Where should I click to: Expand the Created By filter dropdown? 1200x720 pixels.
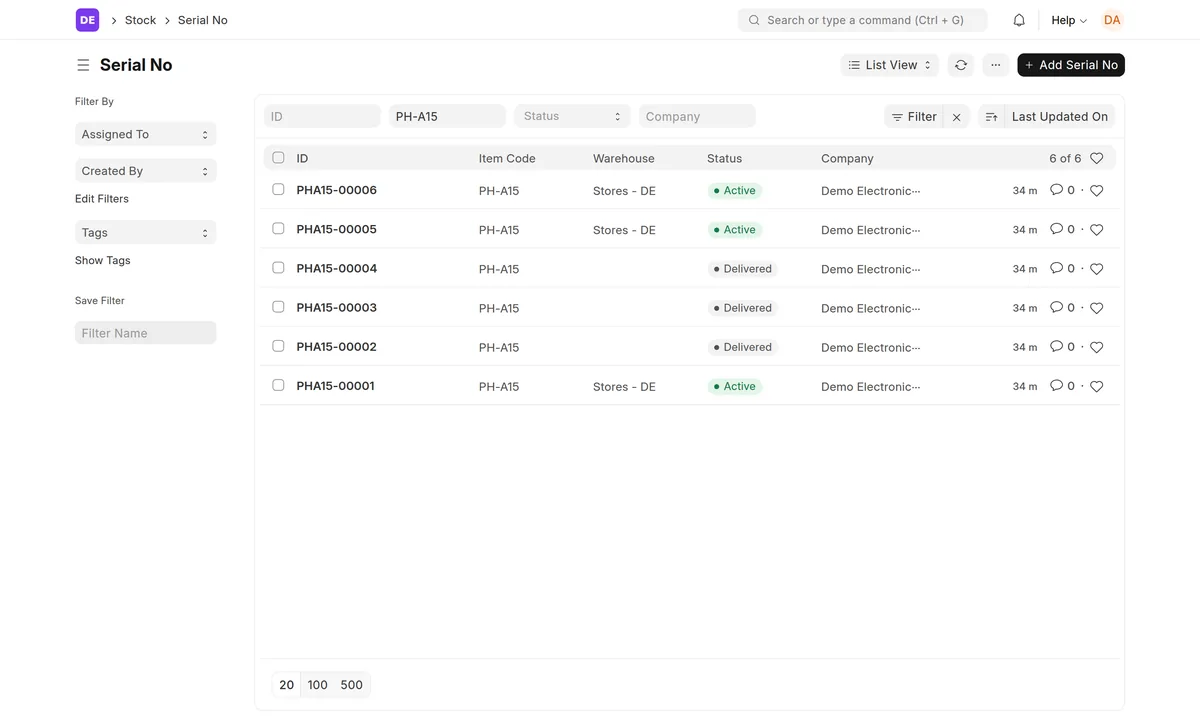145,171
